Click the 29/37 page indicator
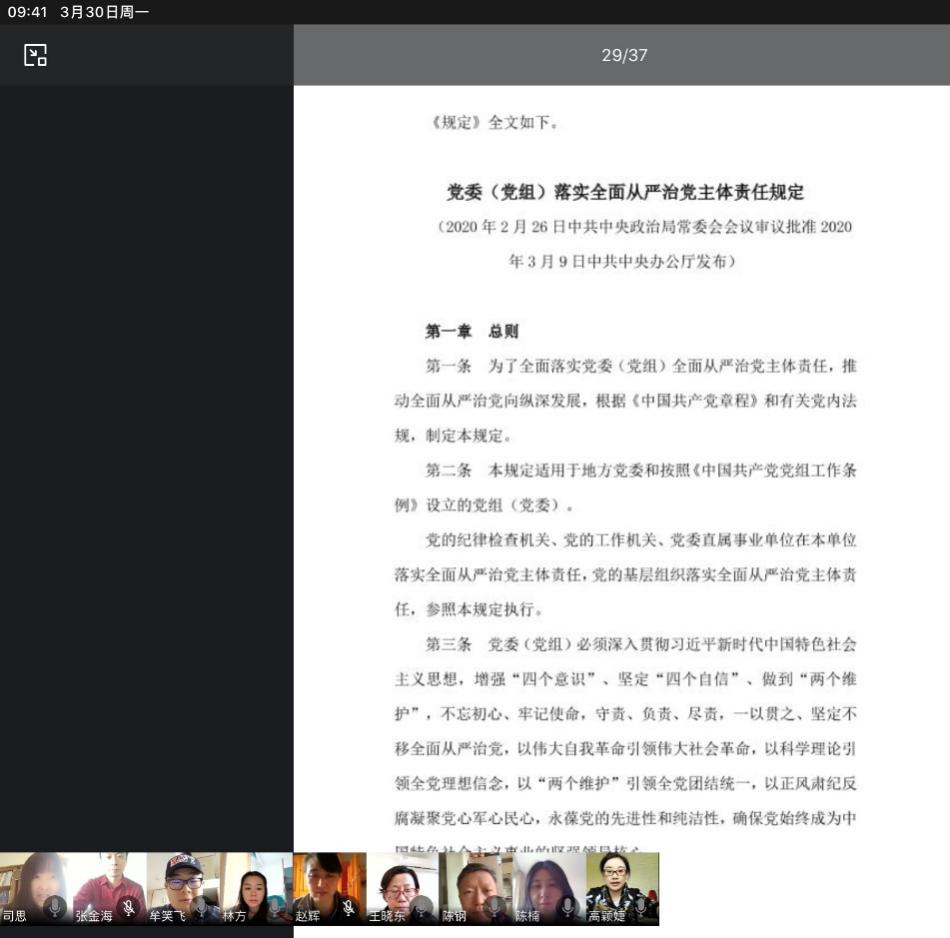Viewport: 950px width, 938px height. click(624, 55)
